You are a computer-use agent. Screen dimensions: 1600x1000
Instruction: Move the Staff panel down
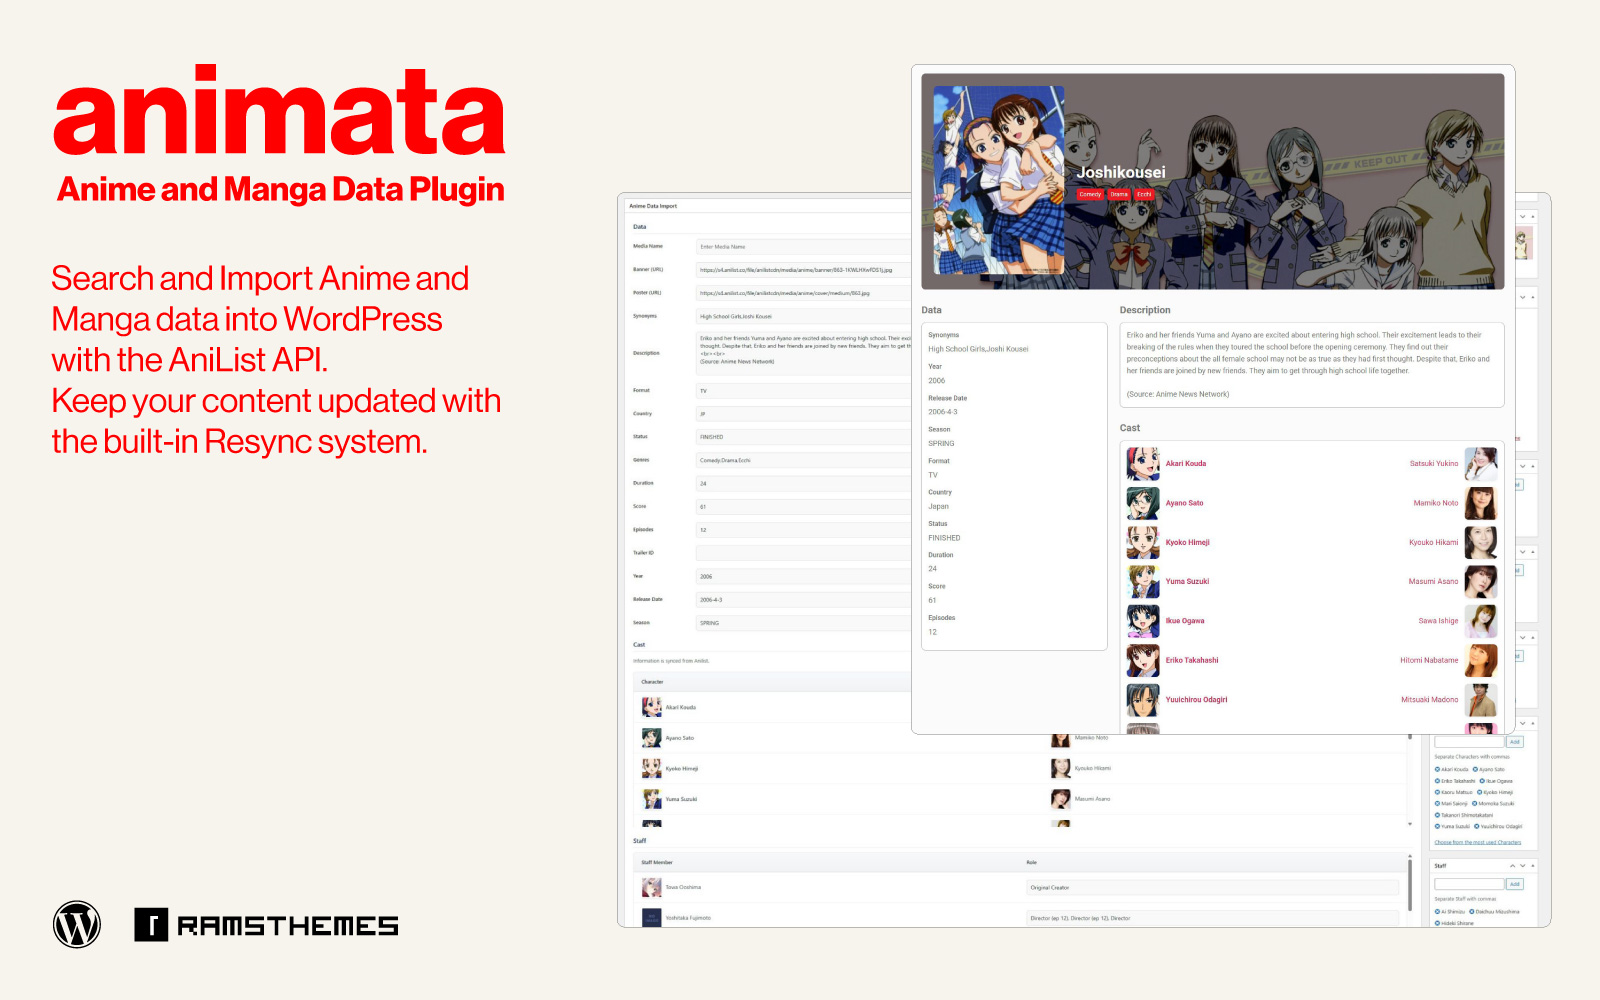[1523, 866]
